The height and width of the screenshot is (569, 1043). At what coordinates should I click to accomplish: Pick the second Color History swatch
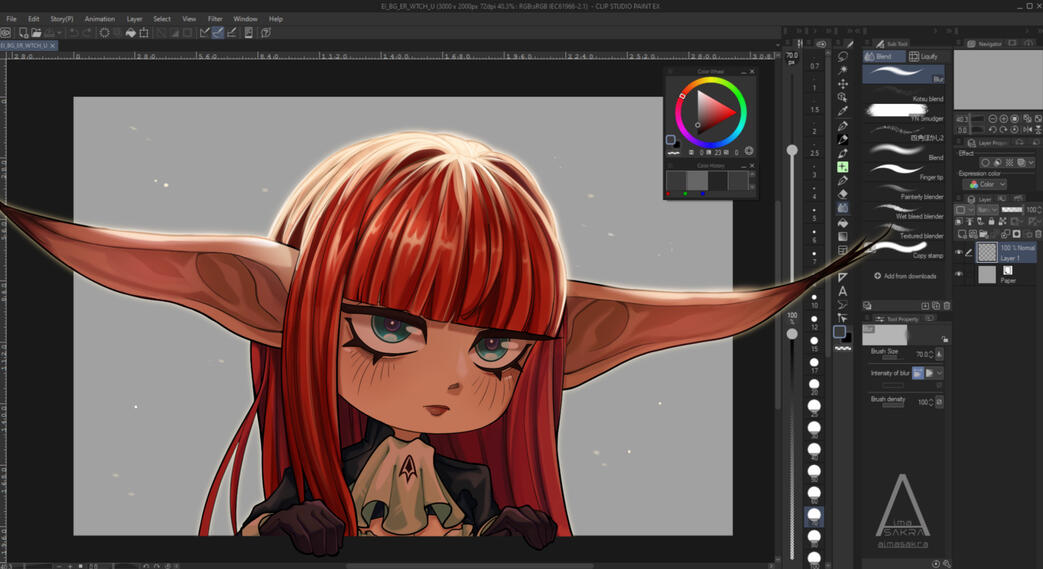point(696,180)
